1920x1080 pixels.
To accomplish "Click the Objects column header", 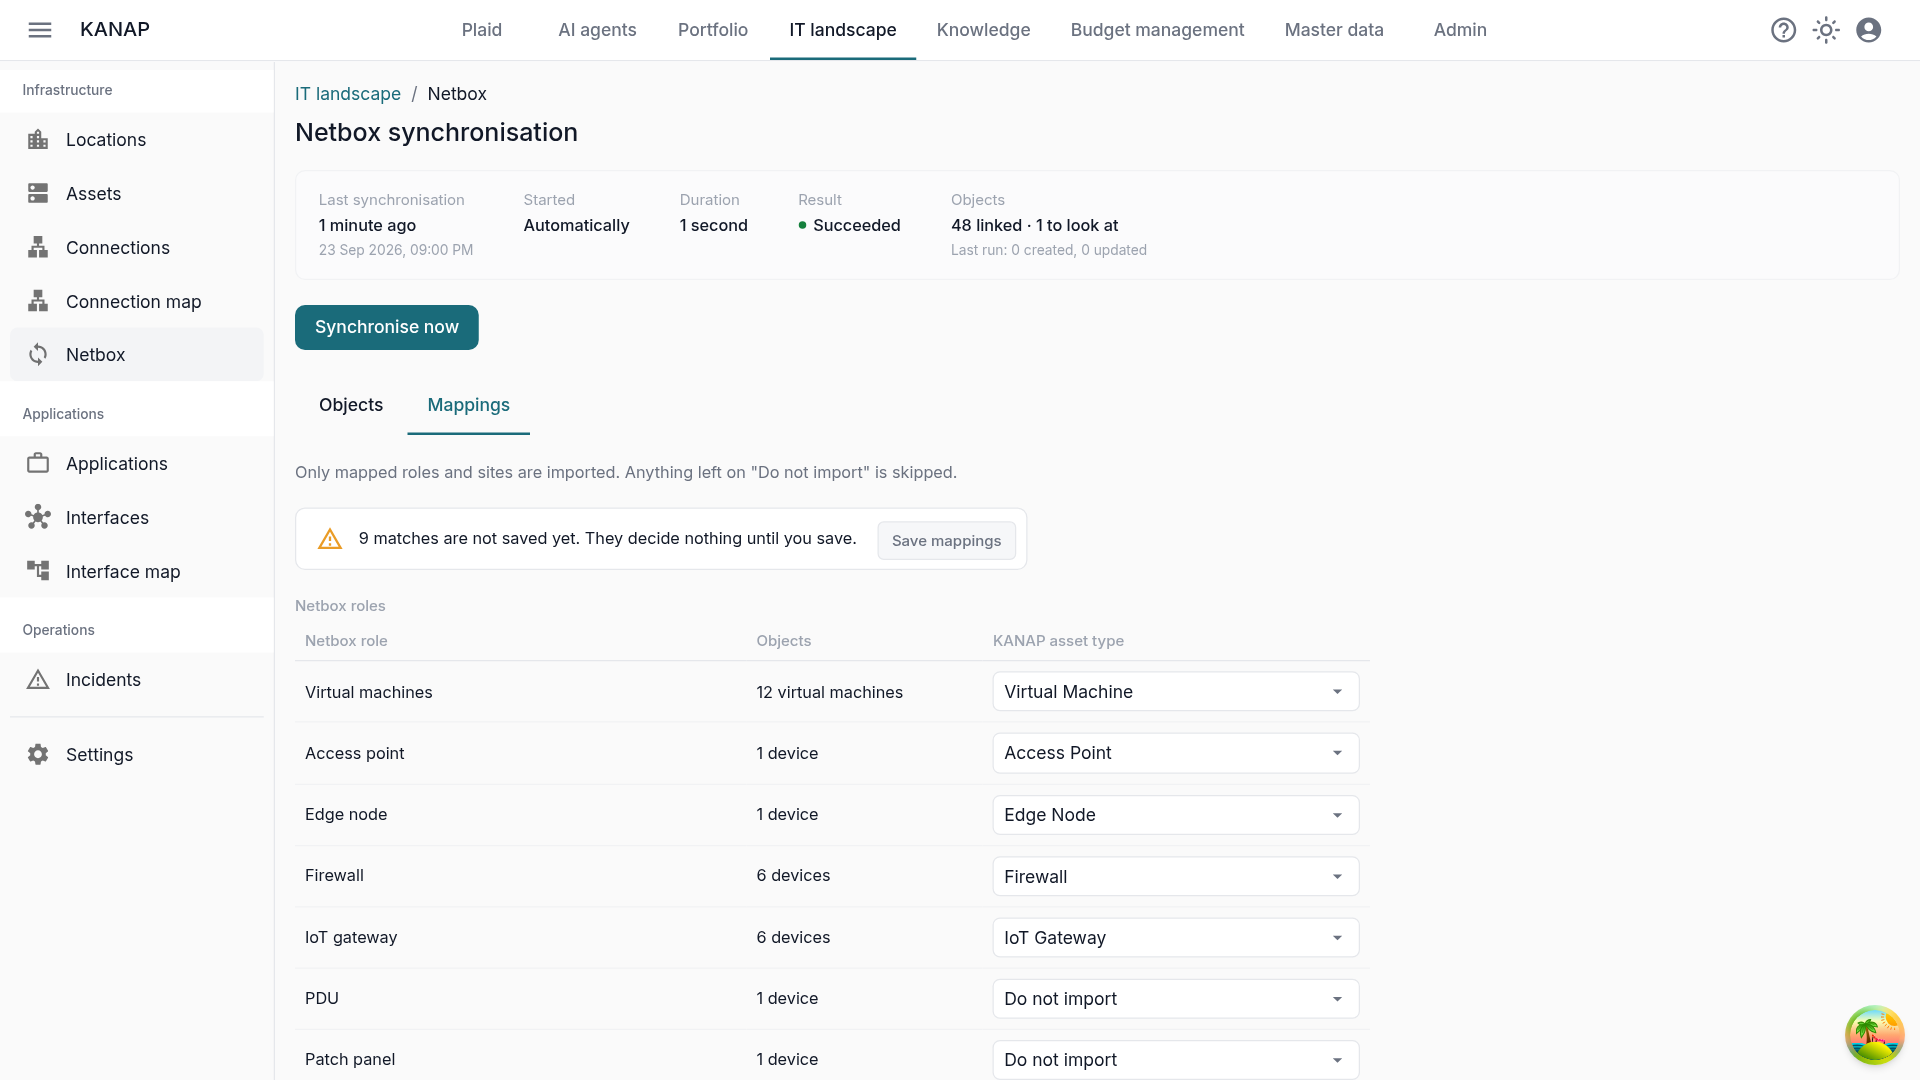I will point(783,641).
